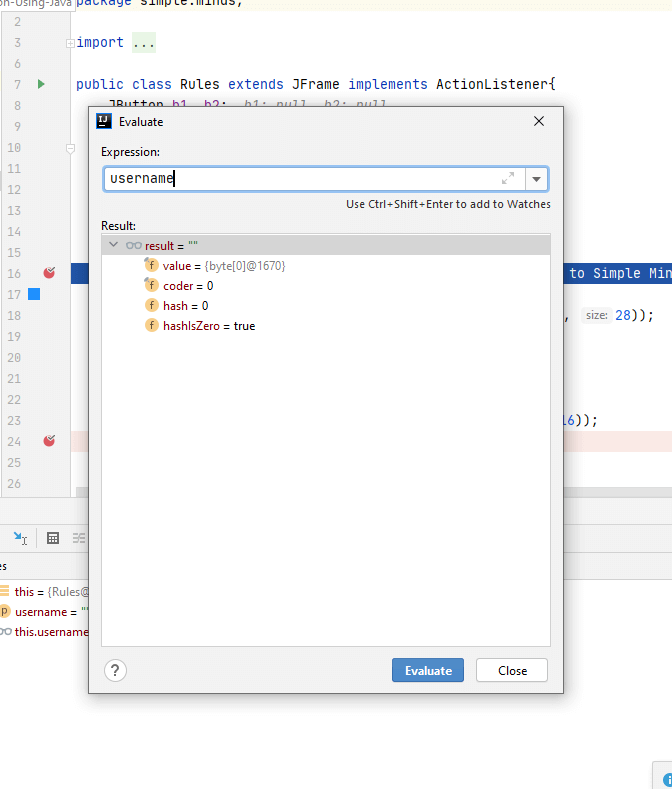672x789 pixels.
Task: Click the fold marker on line 10
Action: (x=70, y=148)
